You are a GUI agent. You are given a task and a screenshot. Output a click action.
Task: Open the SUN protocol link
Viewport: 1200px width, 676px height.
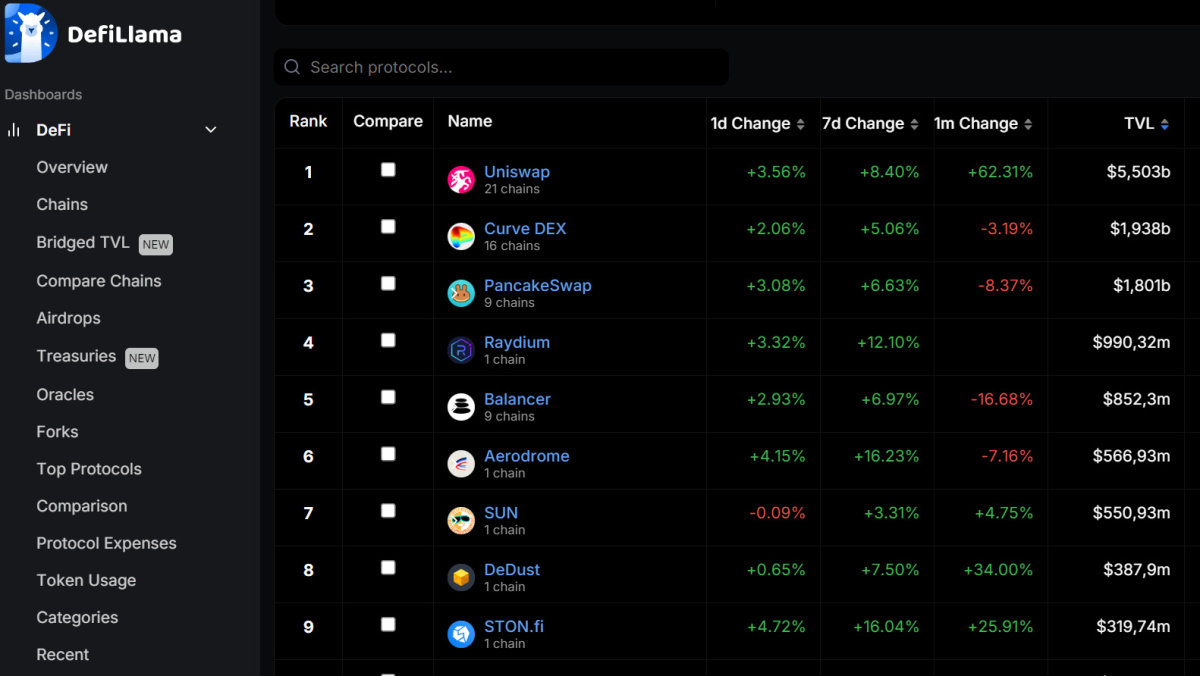(501, 513)
